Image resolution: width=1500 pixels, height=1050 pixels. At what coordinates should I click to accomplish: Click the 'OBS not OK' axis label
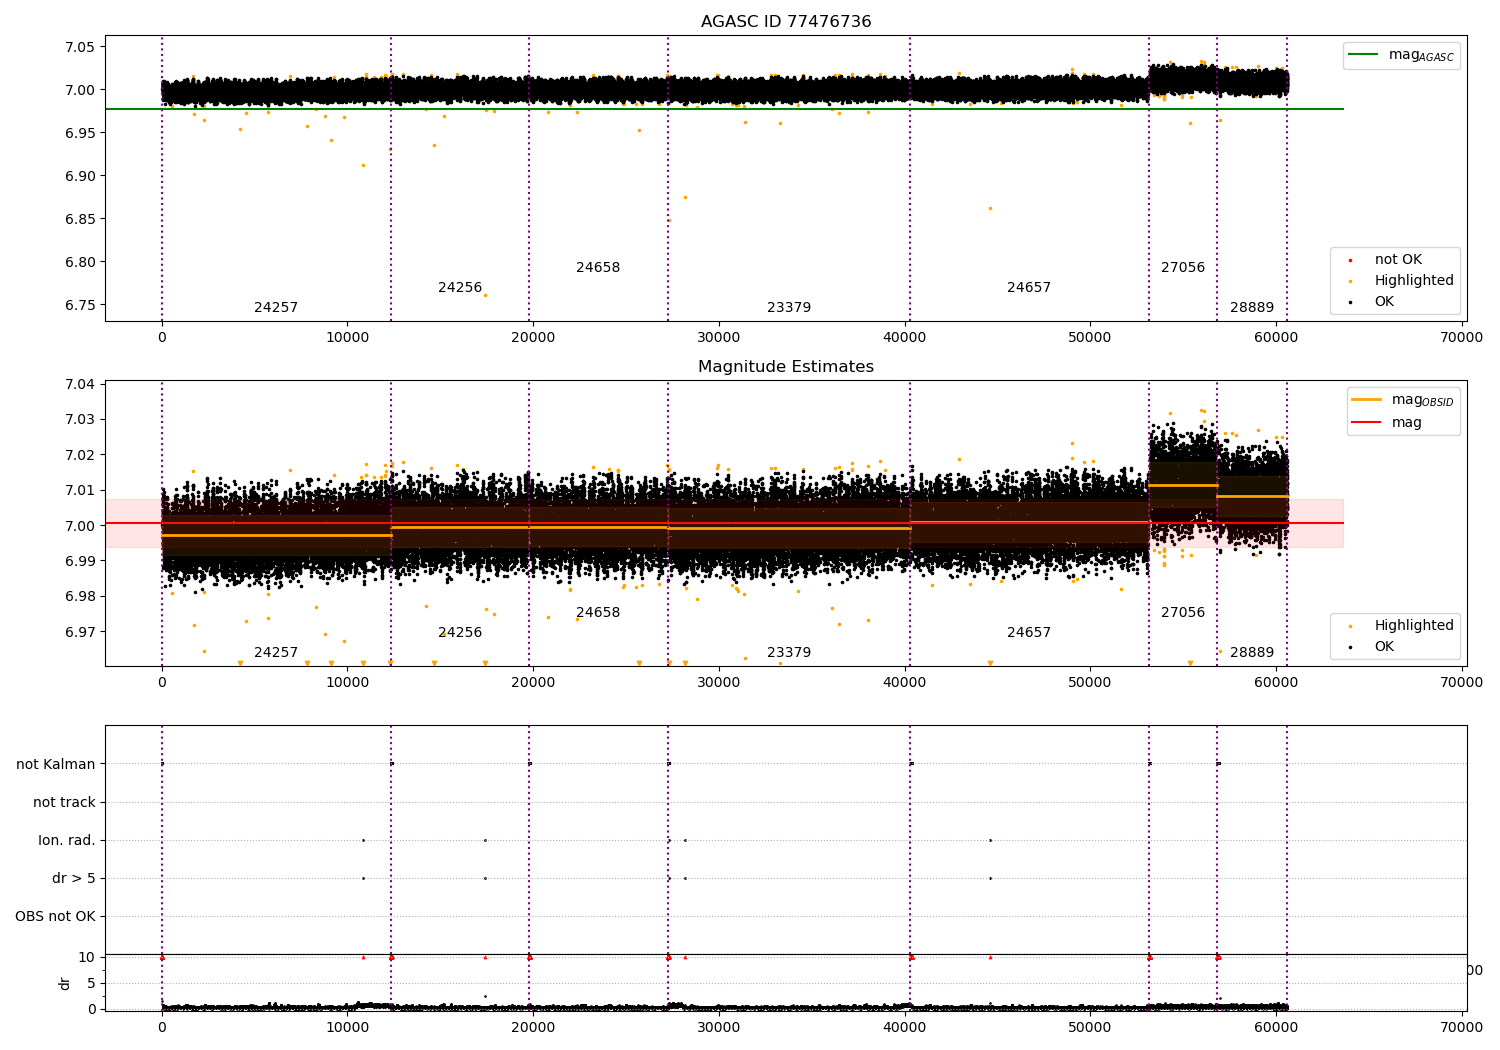[56, 916]
